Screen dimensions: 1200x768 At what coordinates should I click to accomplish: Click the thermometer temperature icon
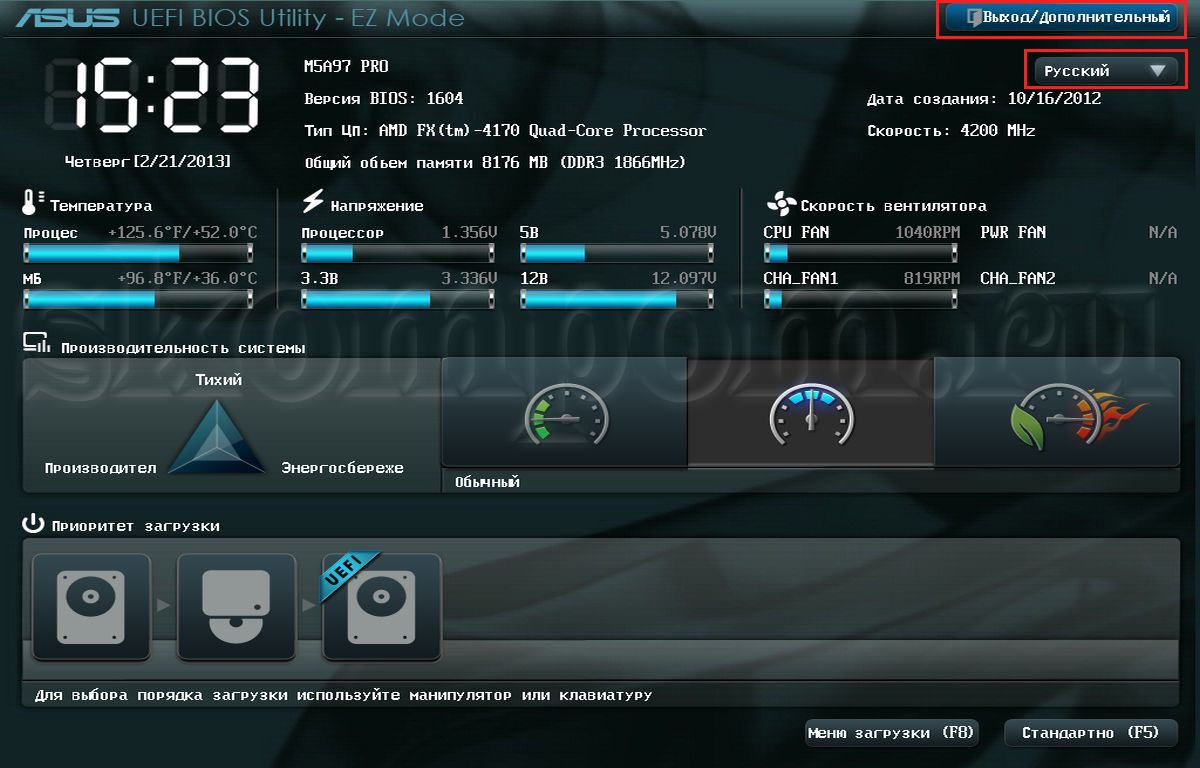(x=30, y=204)
